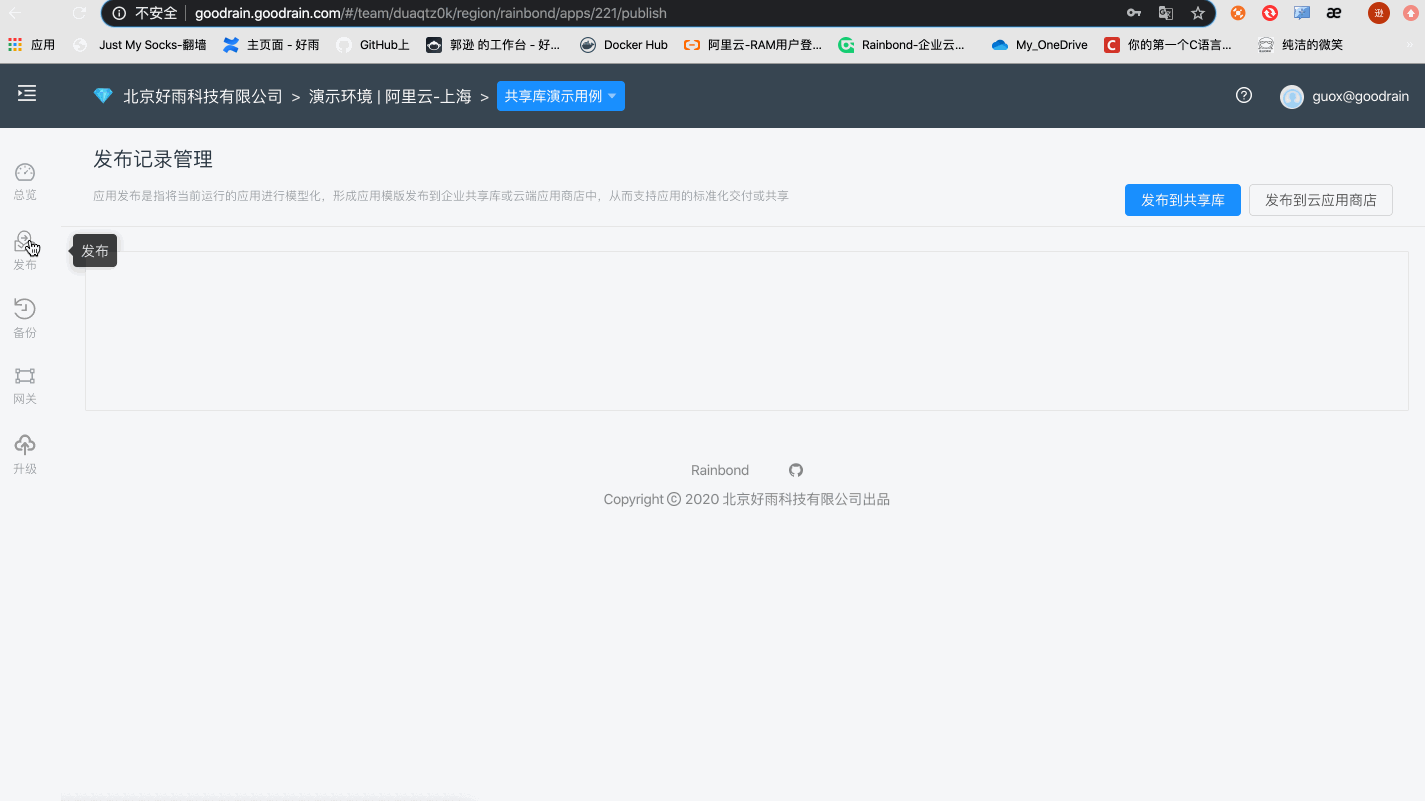Click the orange browser extension icon
The height and width of the screenshot is (801, 1425).
tap(1238, 13)
